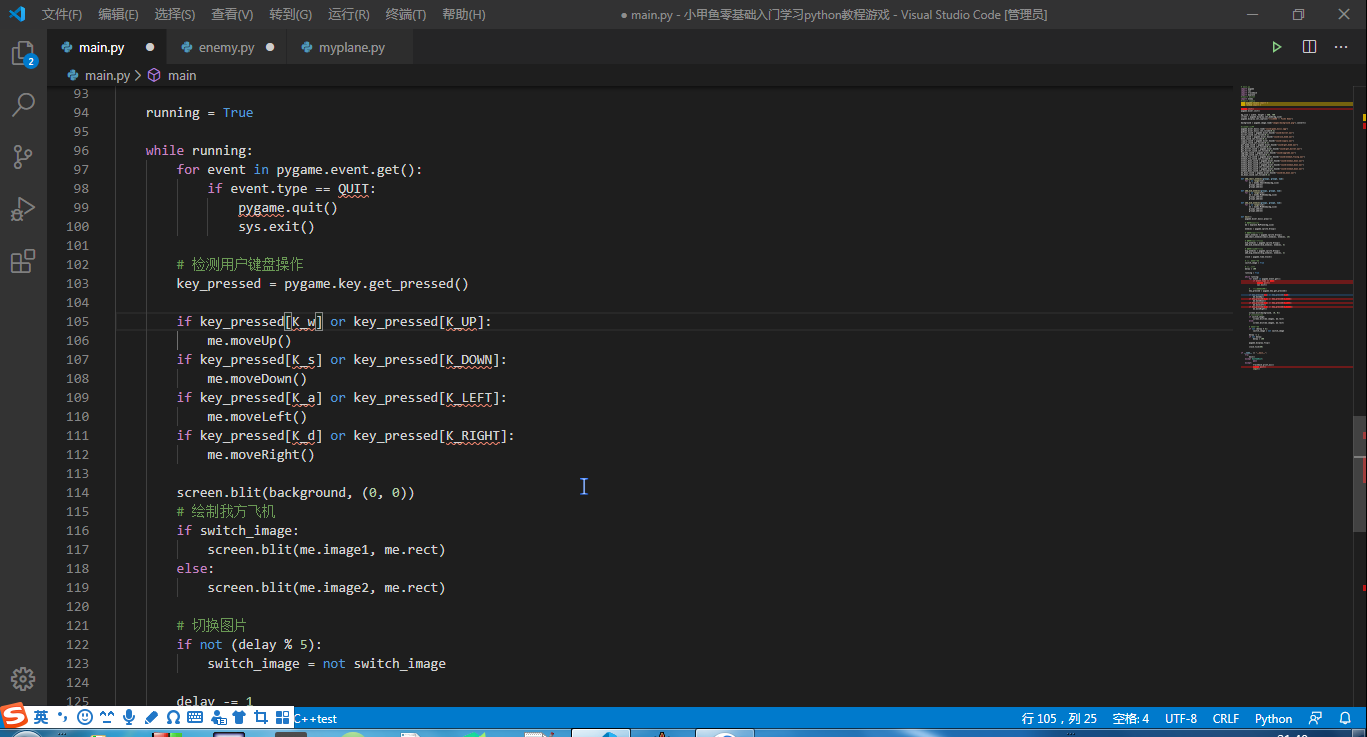Image resolution: width=1367 pixels, height=737 pixels.
Task: Change the end of line sequence CRLF
Action: [1225, 718]
